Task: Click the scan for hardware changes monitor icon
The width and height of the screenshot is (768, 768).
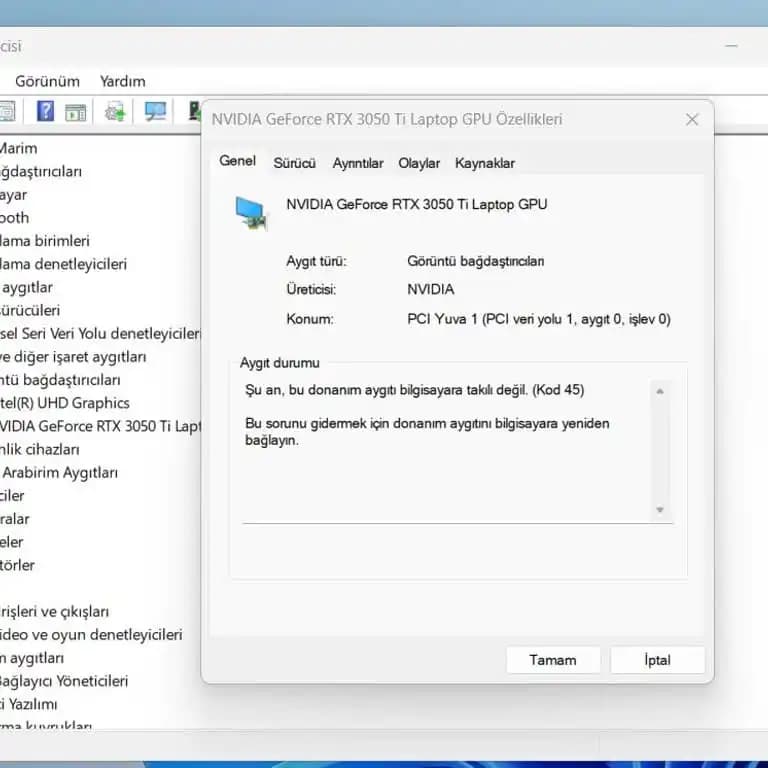Action: click(x=155, y=111)
